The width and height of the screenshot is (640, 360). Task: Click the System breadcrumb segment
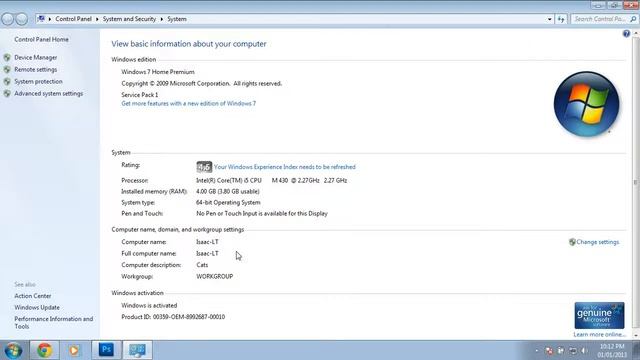177,19
